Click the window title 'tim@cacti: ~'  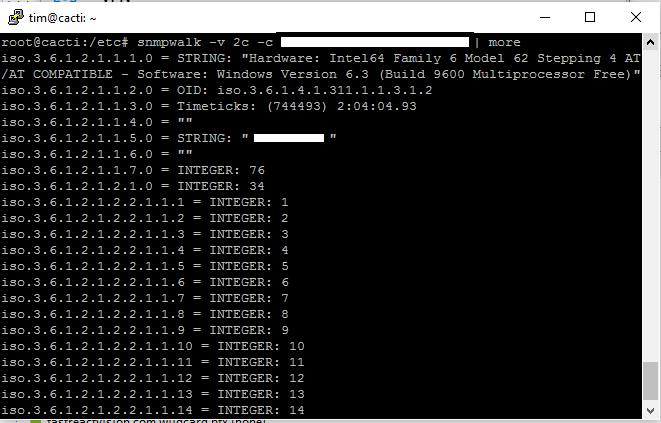(62, 18)
